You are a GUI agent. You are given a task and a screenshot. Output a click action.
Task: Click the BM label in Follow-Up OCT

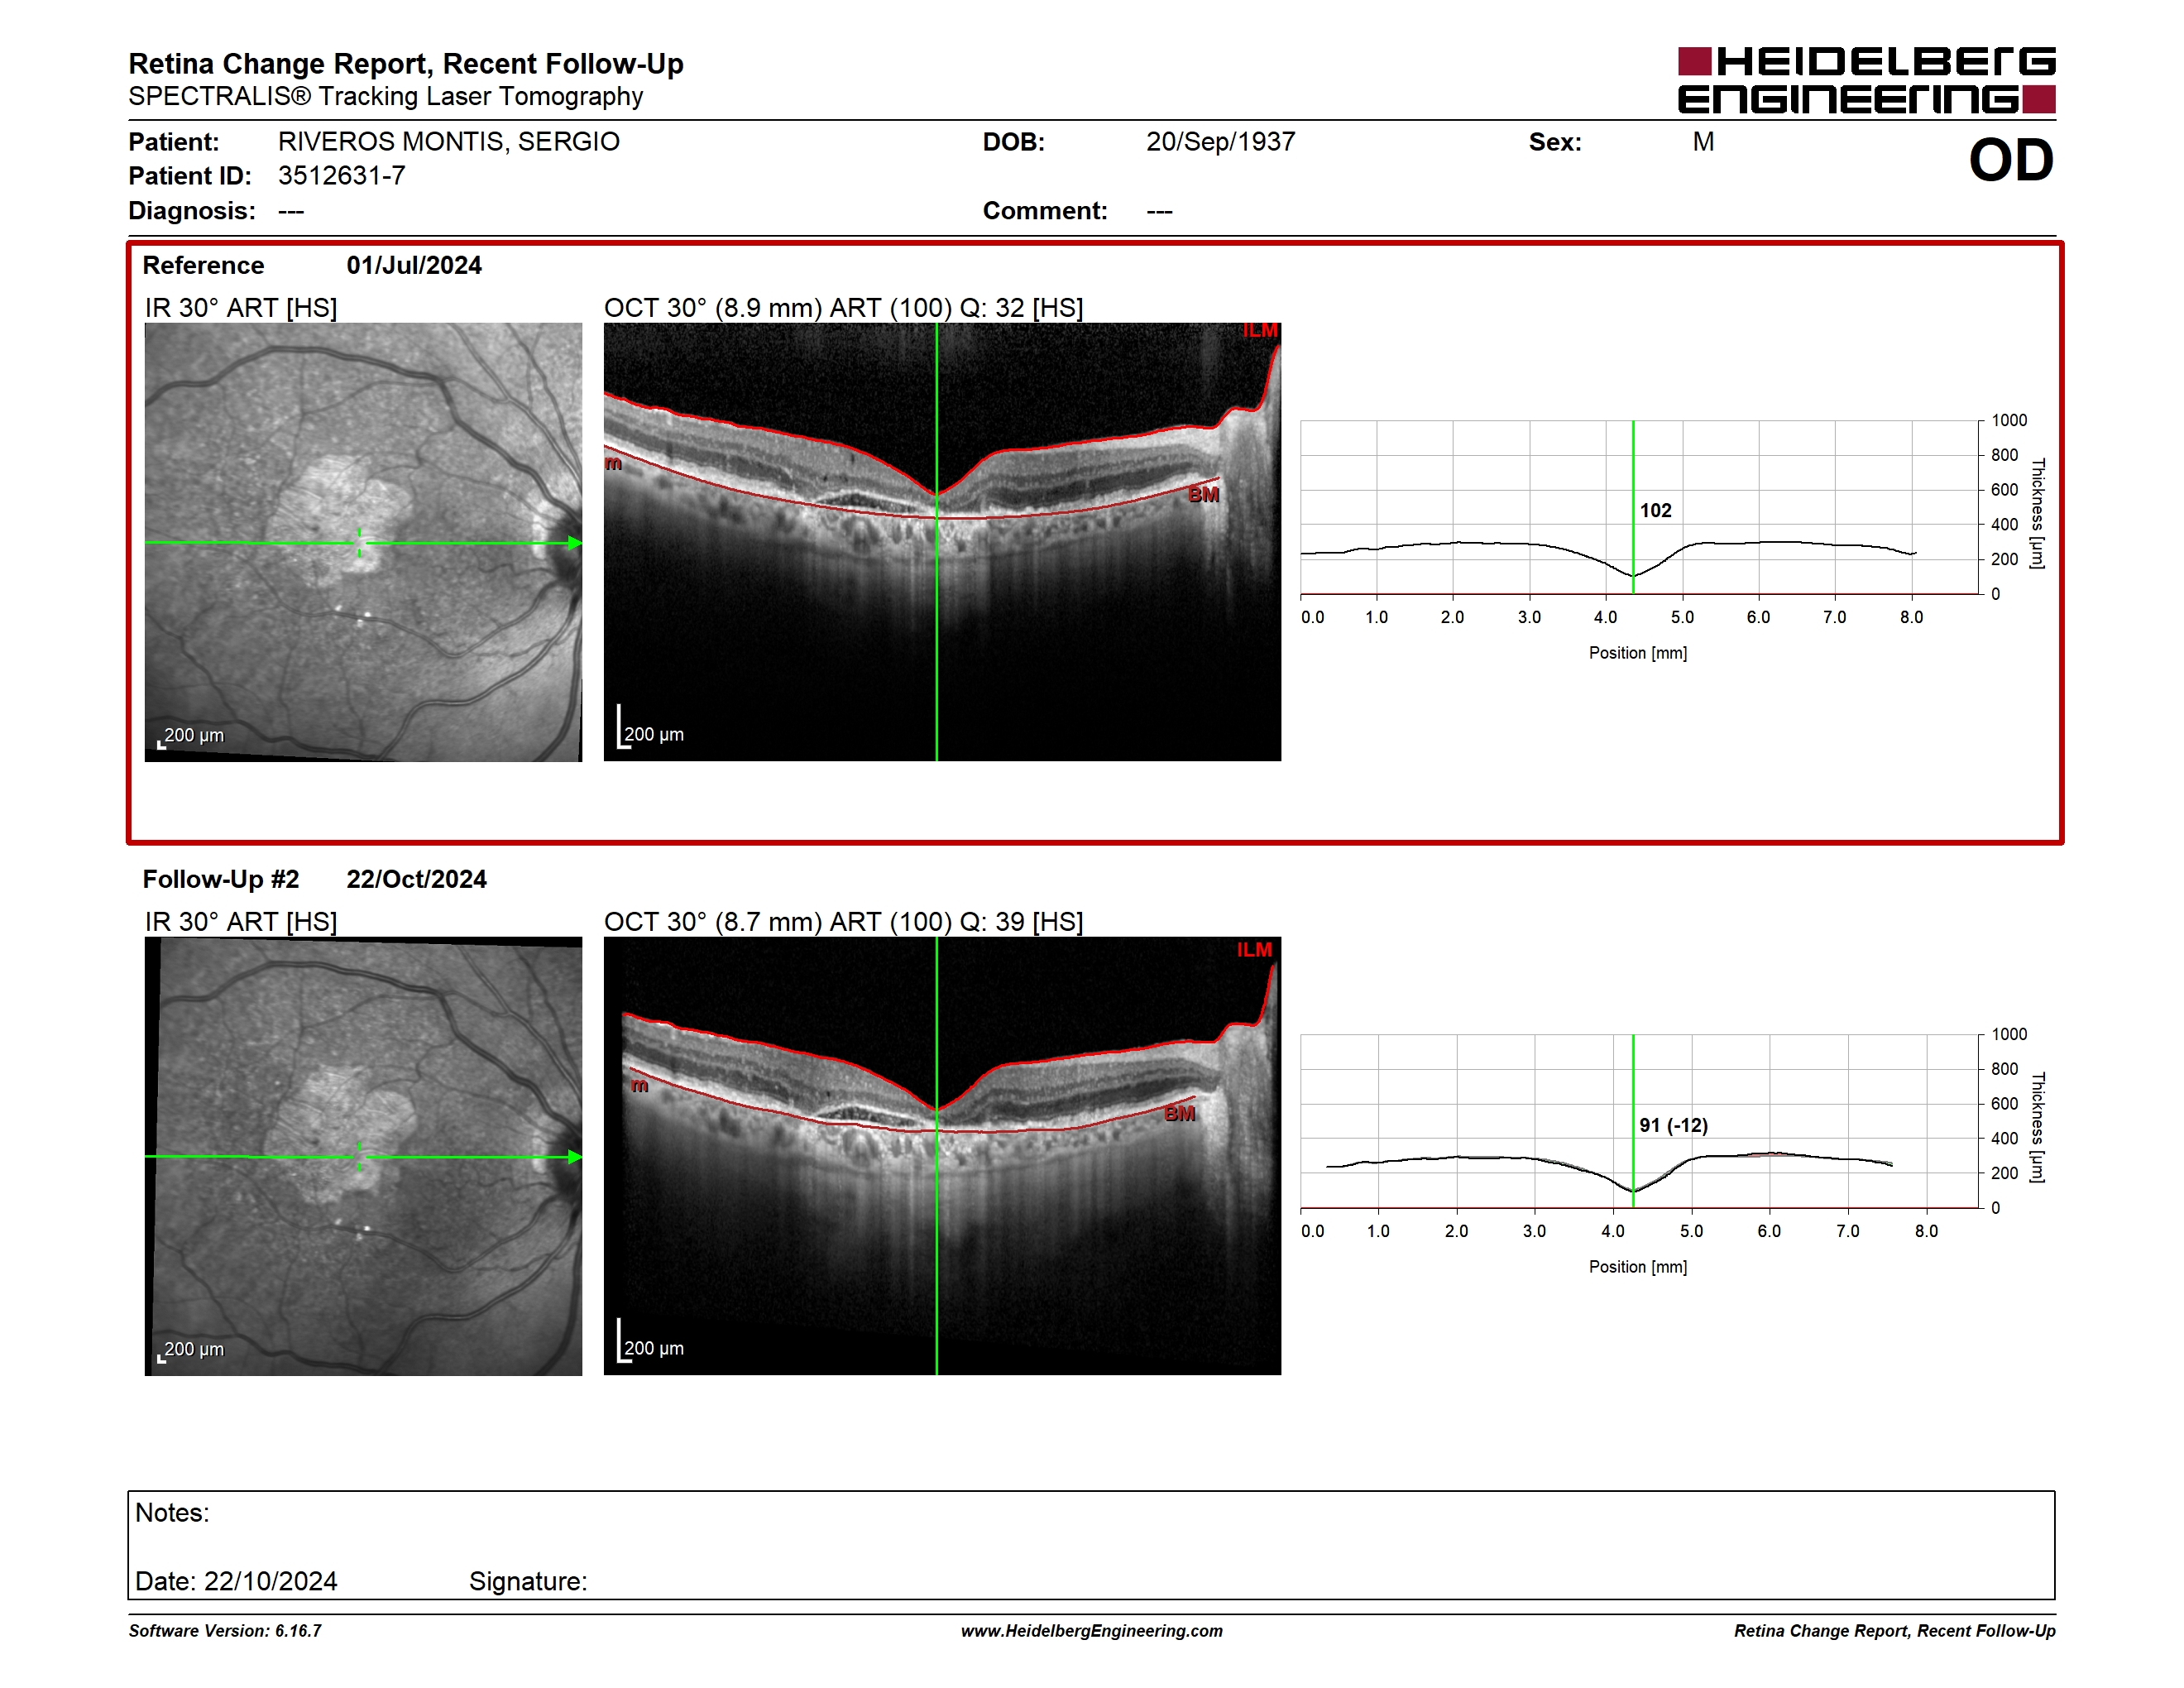pos(1180,1114)
